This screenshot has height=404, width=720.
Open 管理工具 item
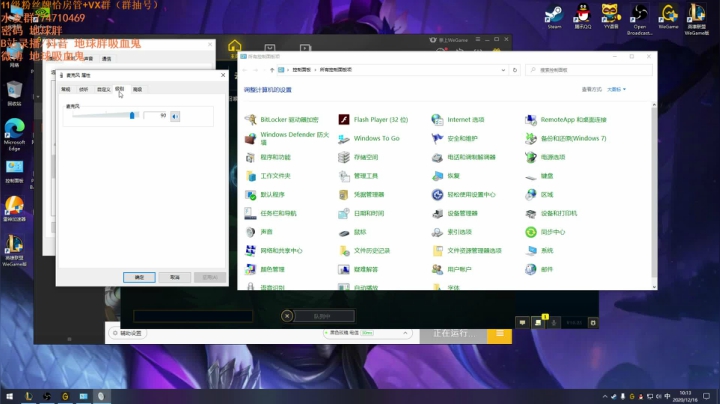point(358,176)
